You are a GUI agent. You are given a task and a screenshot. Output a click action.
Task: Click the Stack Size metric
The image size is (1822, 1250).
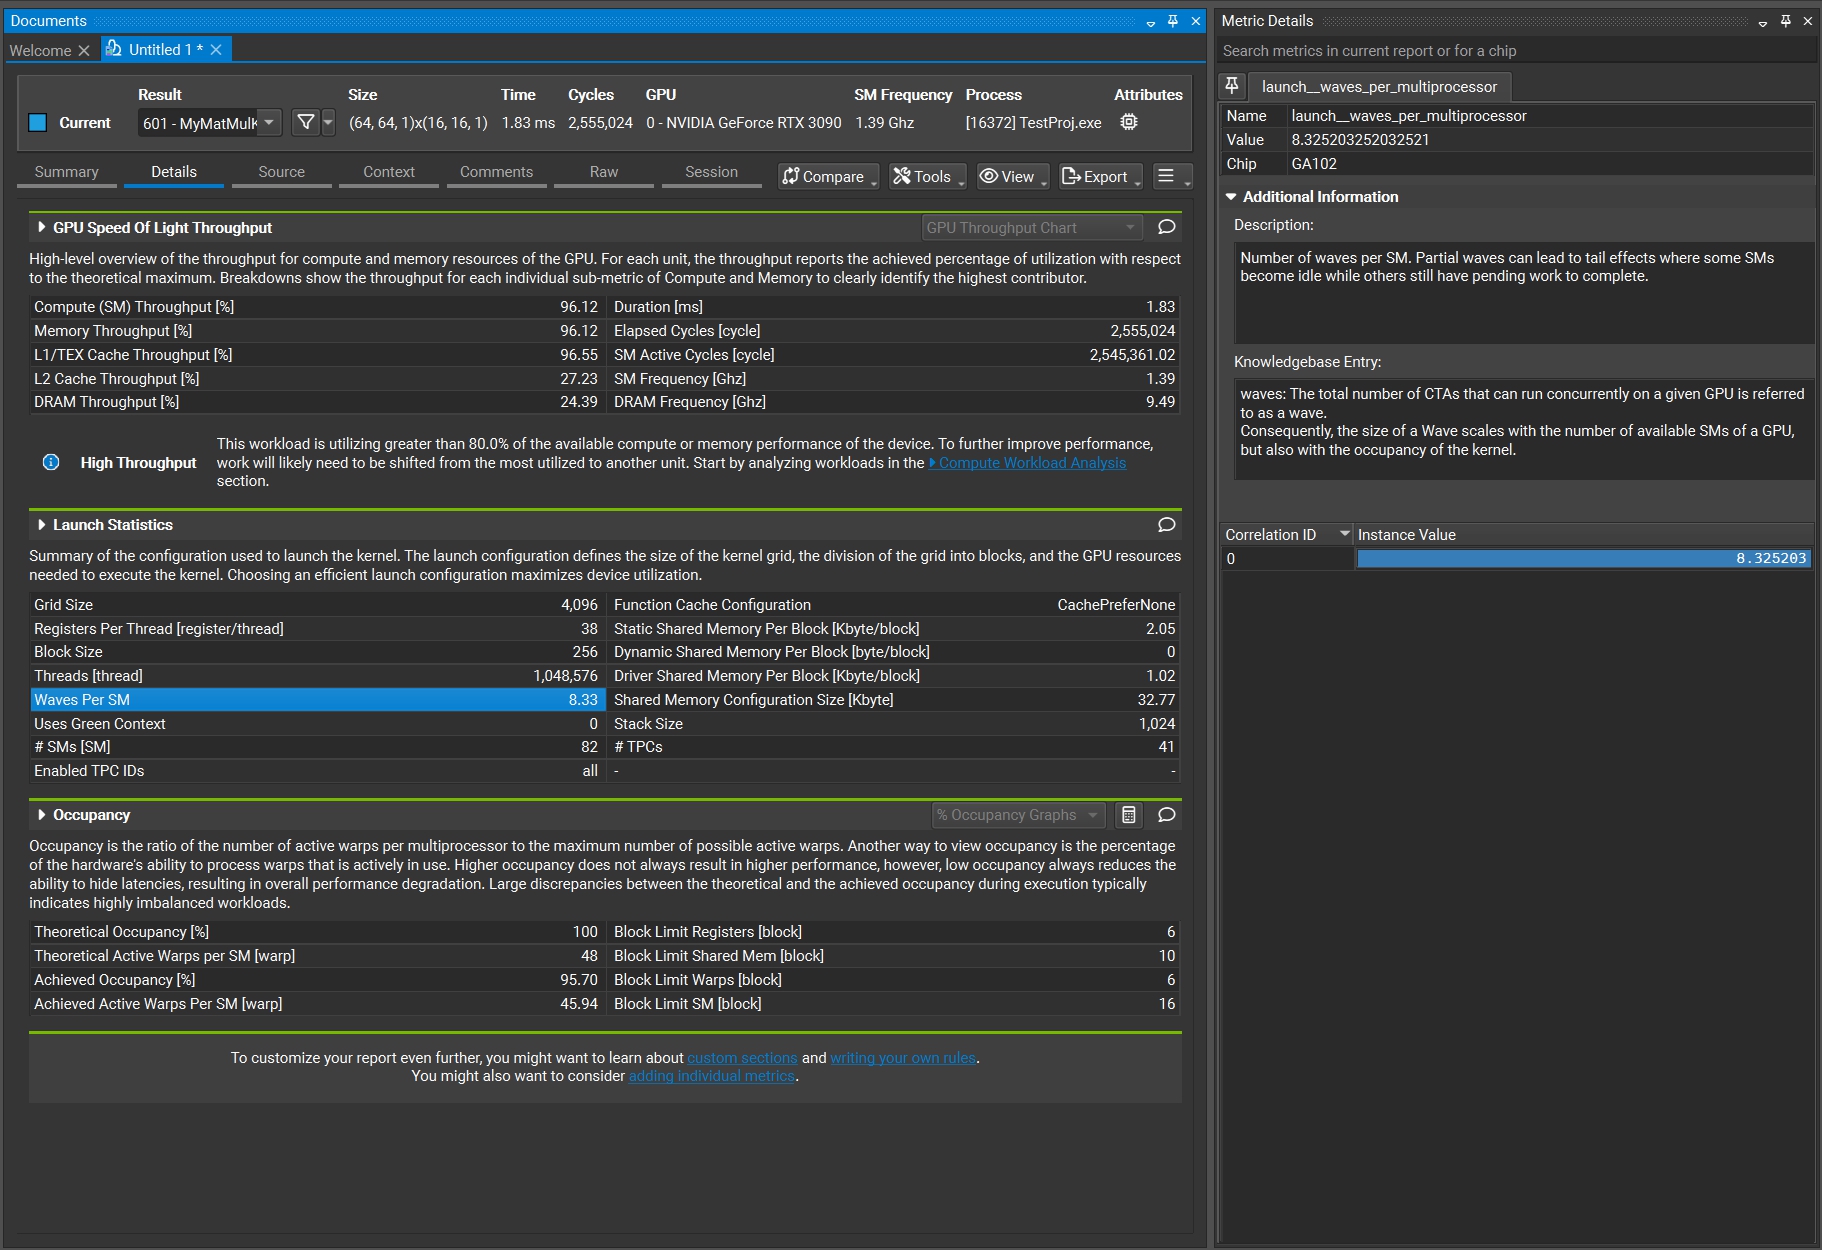tap(894, 724)
